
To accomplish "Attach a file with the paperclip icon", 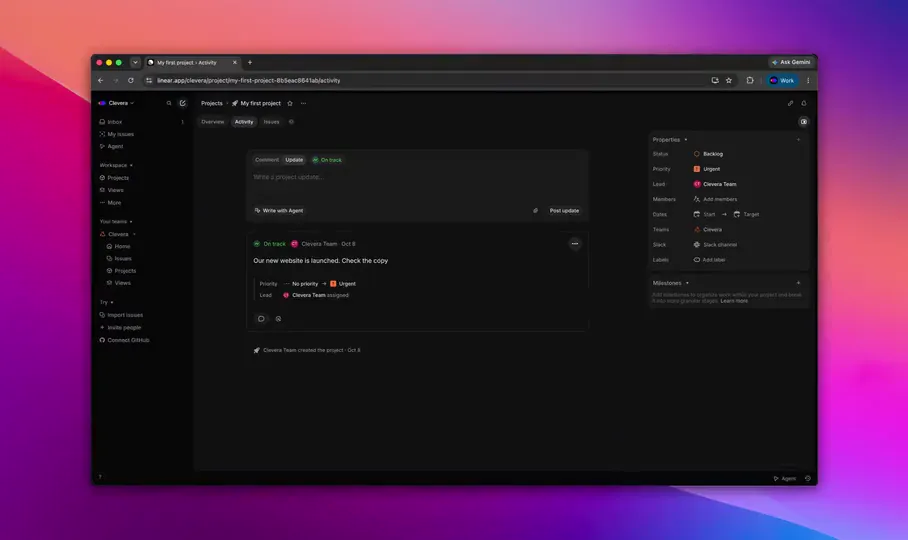I will 535,211.
